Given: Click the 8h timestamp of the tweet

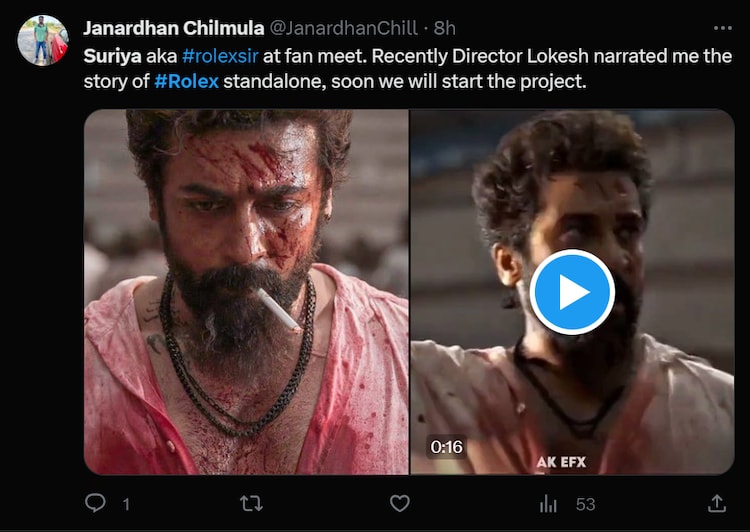Looking at the screenshot, I should (442, 28).
